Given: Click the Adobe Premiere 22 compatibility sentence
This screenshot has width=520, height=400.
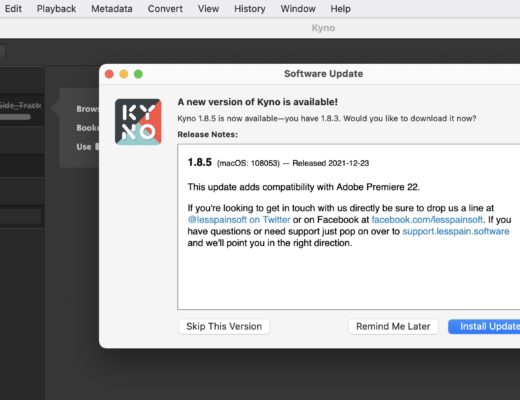Looking at the screenshot, I should pos(303,187).
